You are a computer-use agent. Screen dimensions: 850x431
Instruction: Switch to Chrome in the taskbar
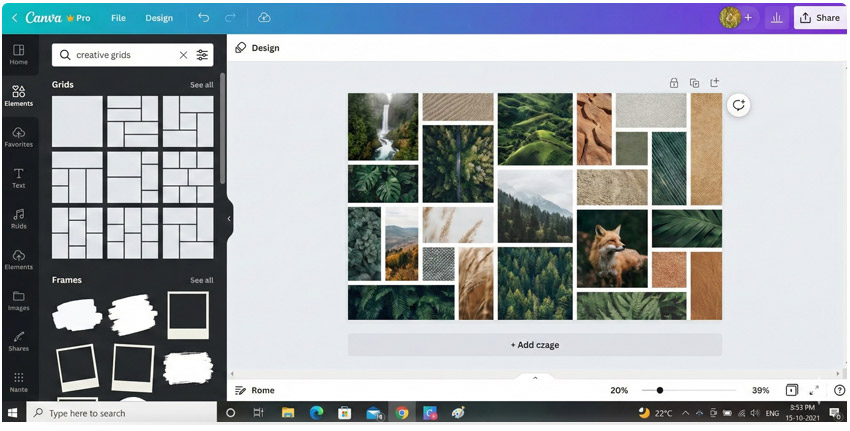tap(402, 413)
